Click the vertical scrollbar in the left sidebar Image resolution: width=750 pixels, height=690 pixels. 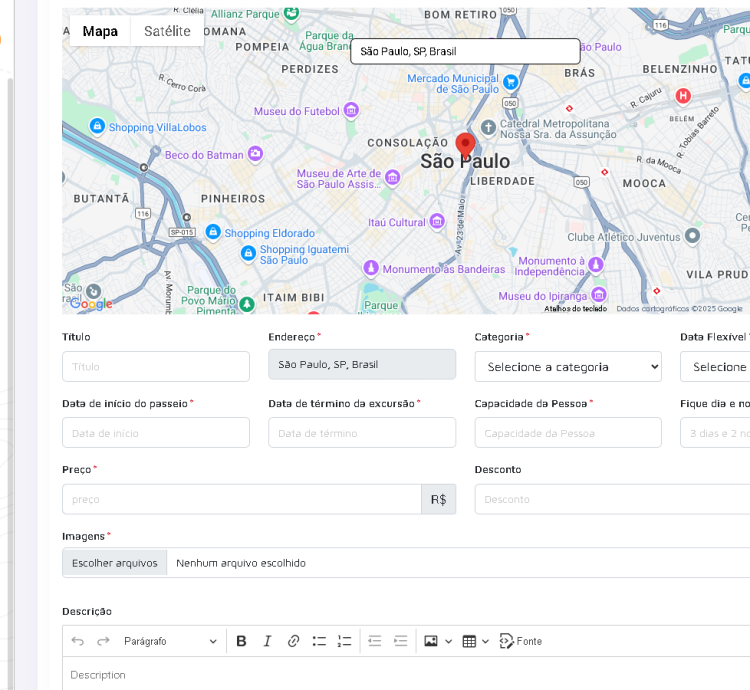click(10, 383)
